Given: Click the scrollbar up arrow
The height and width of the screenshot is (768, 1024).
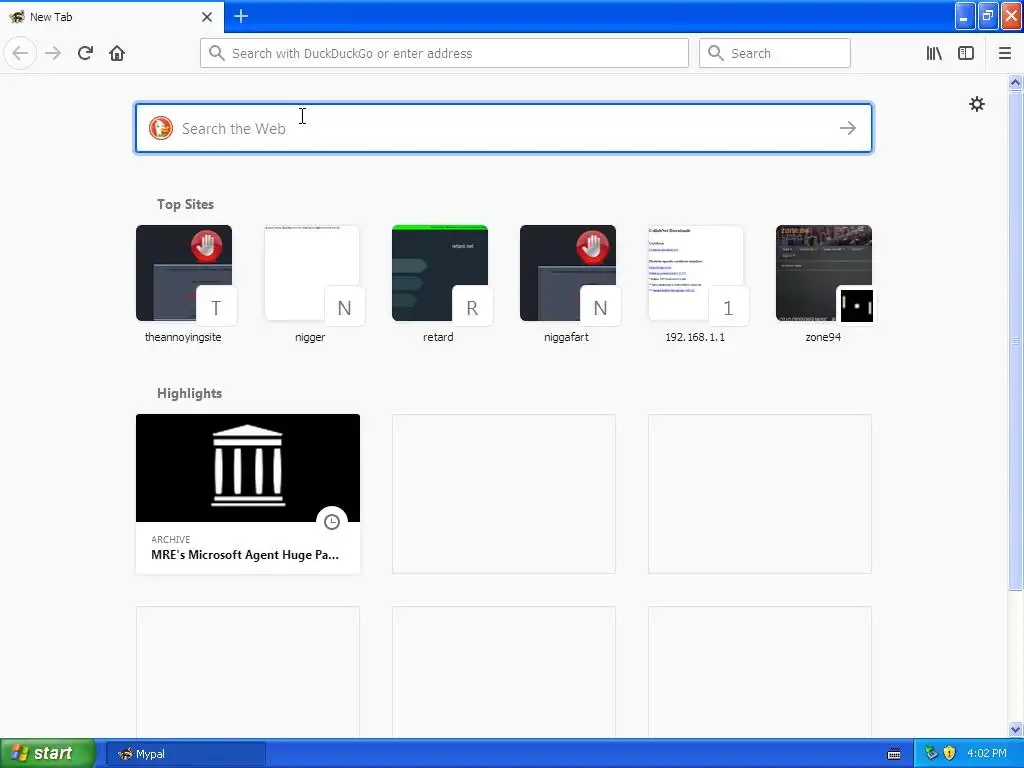Looking at the screenshot, I should (x=1016, y=82).
